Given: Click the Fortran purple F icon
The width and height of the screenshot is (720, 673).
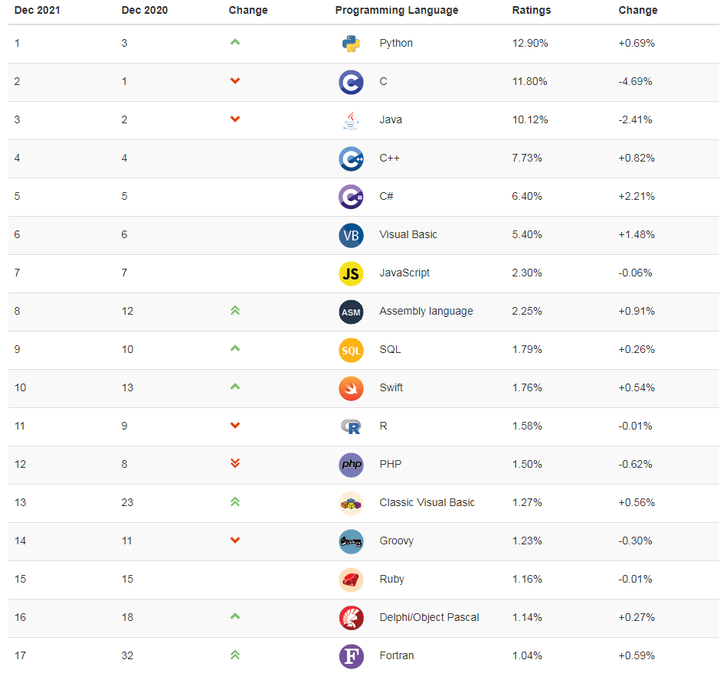Looking at the screenshot, I should pos(350,656).
